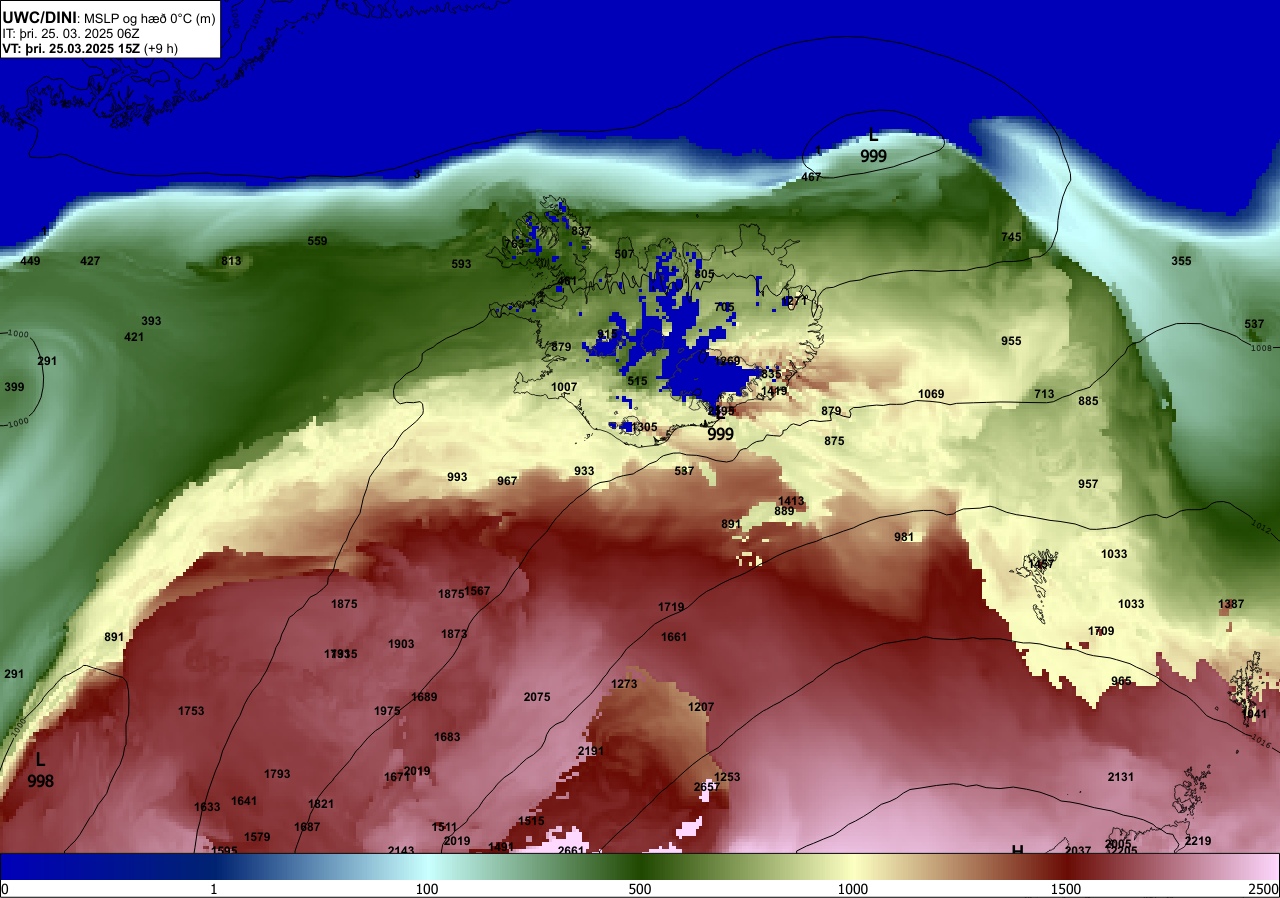Click the height value 875

[x=834, y=441]
